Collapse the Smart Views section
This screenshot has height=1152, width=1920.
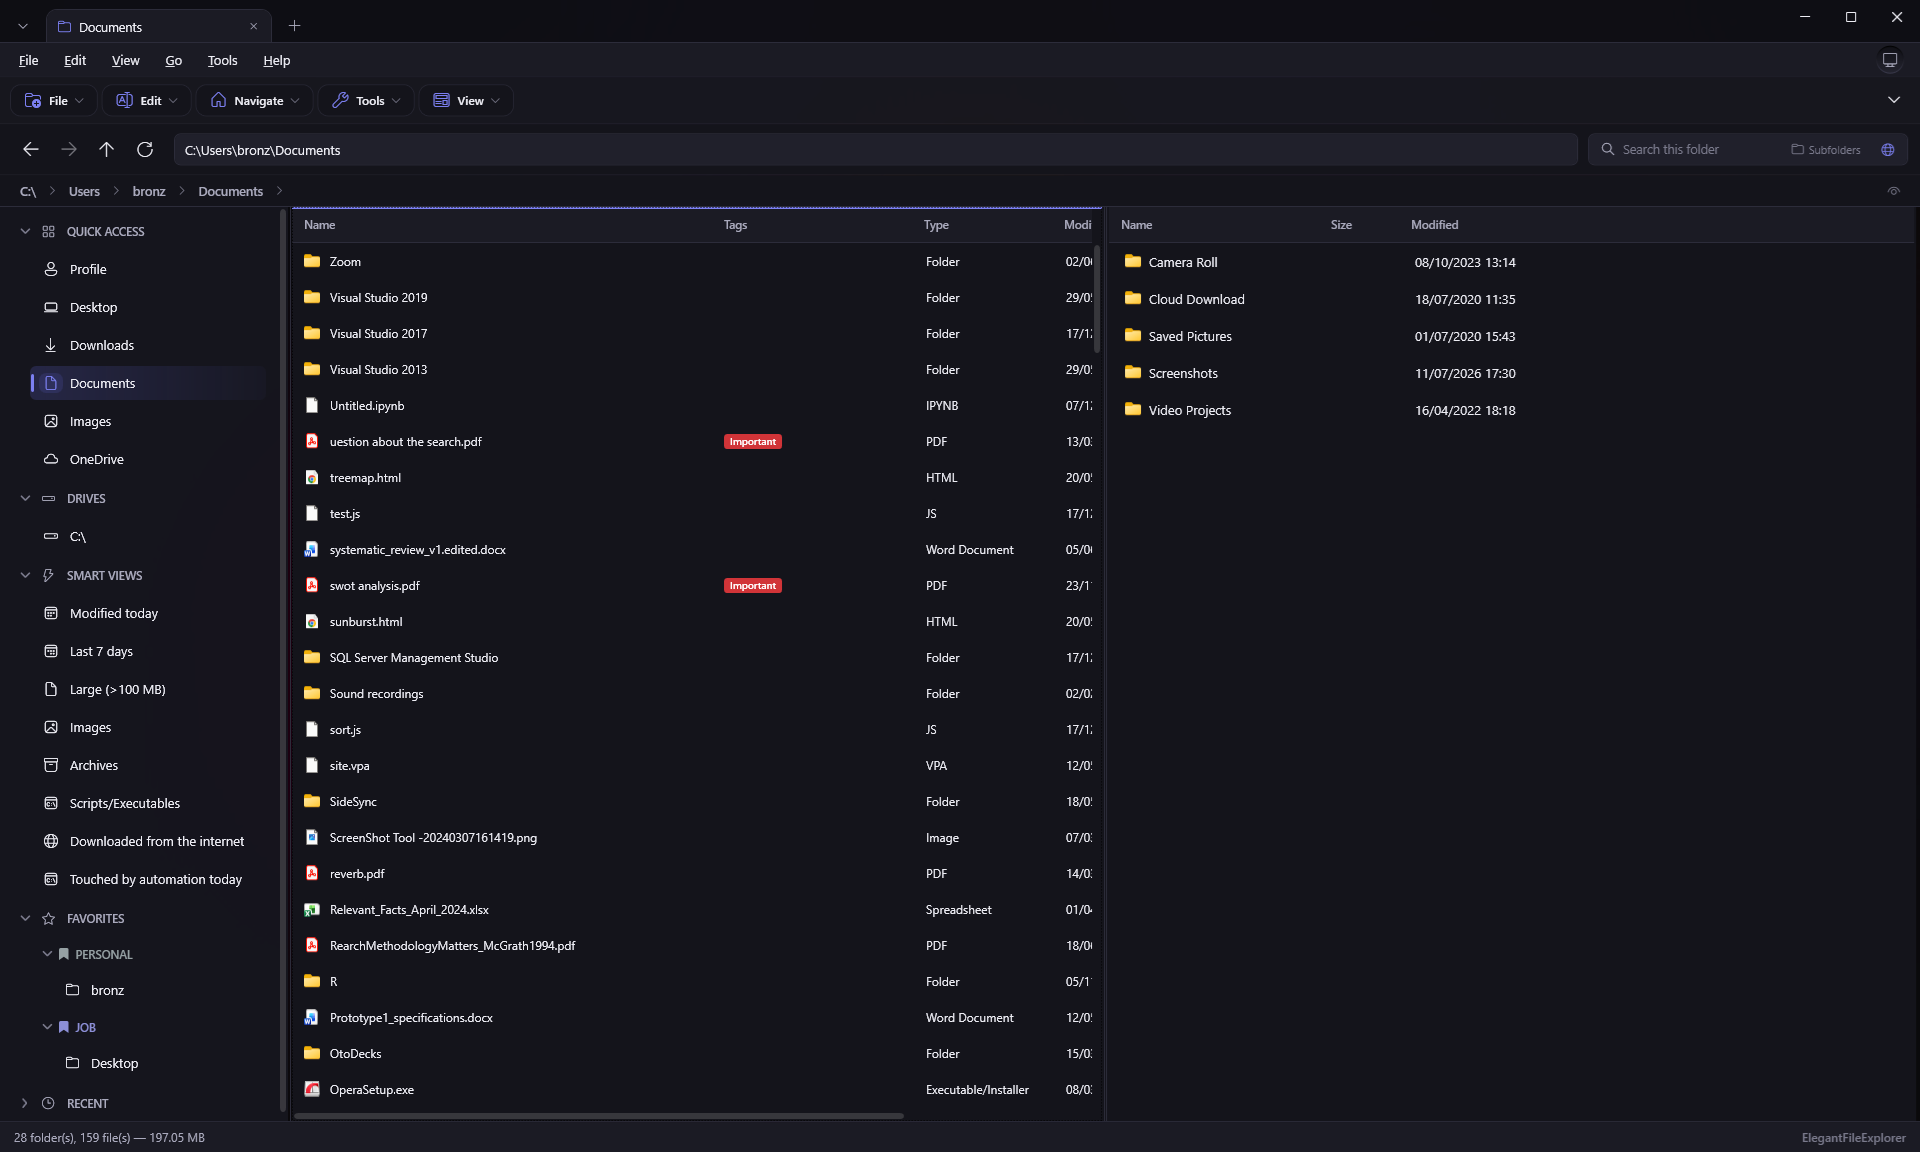point(25,575)
